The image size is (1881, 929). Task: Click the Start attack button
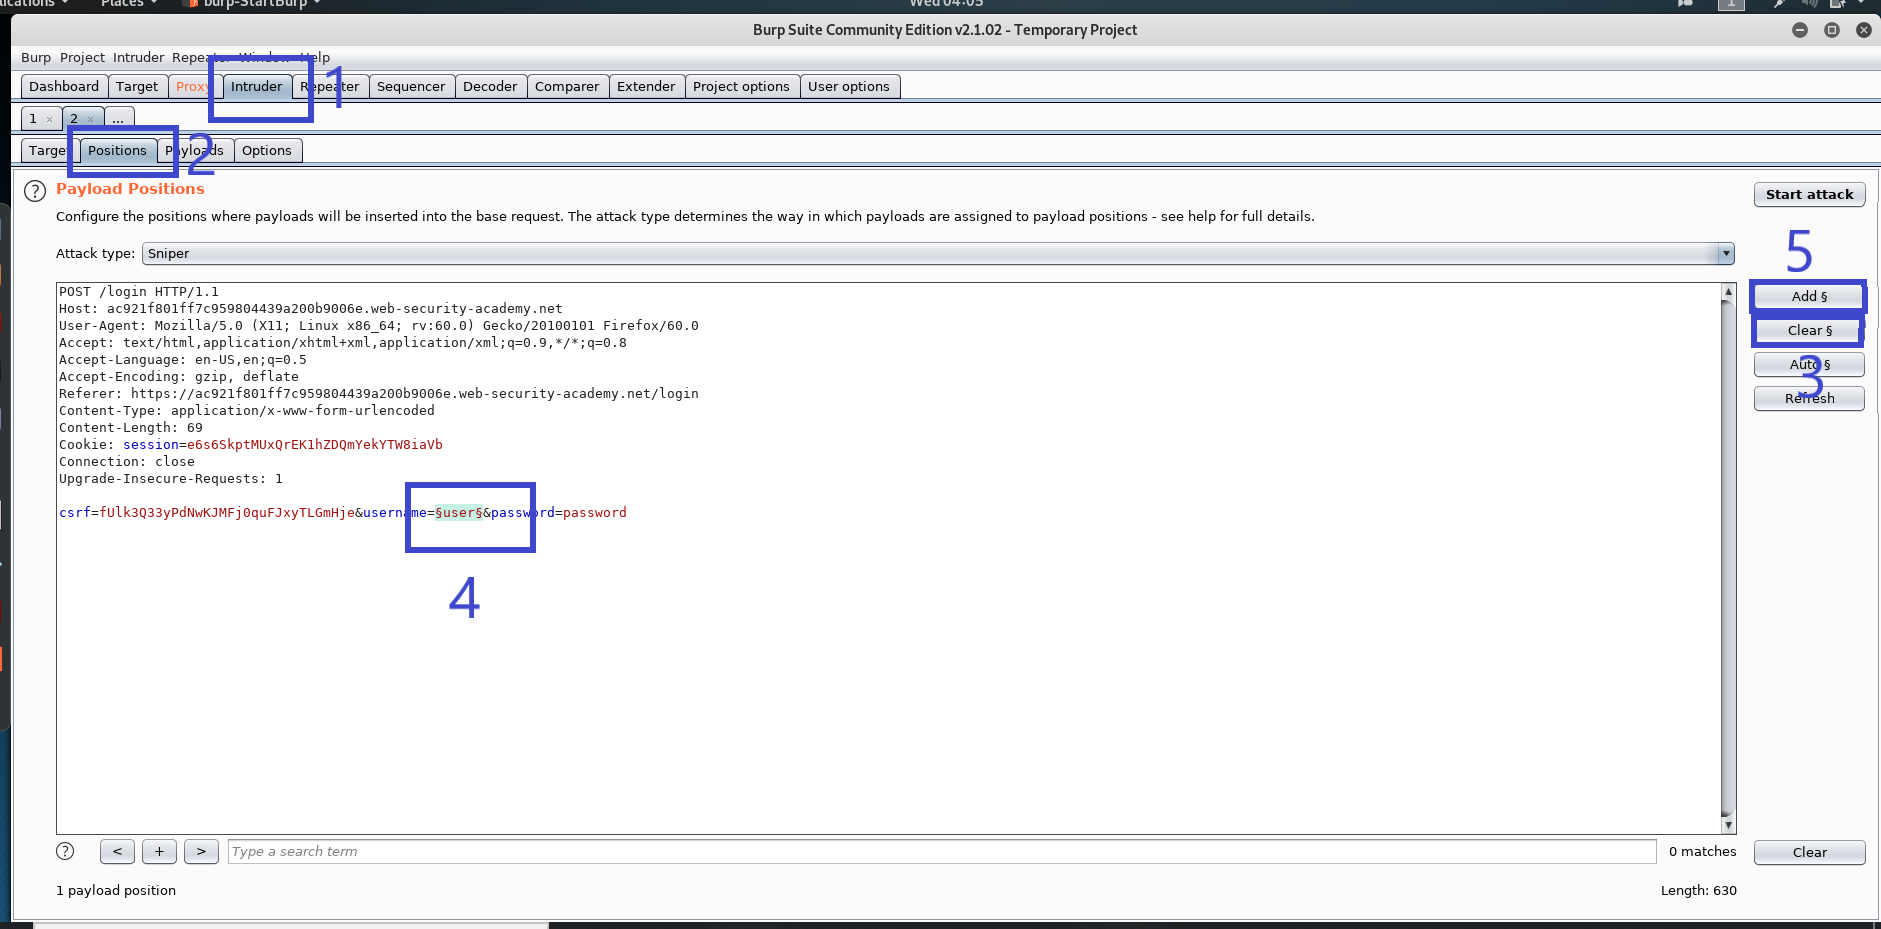(1809, 195)
